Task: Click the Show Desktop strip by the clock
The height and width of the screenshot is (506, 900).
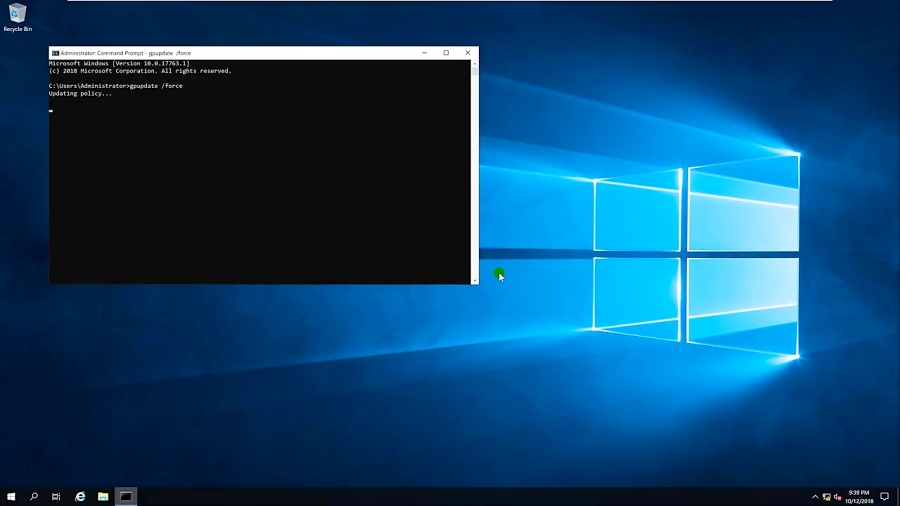Action: tap(898, 497)
